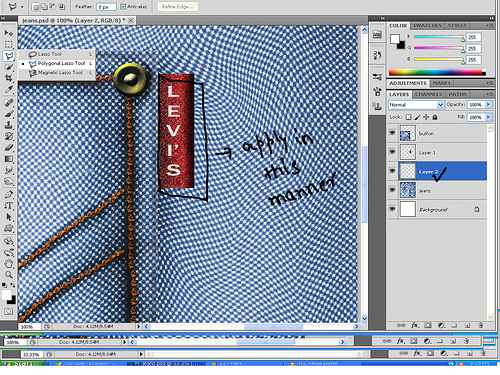This screenshot has width=500, height=375.
Task: Switch to the Styles tab
Action: click(457, 26)
